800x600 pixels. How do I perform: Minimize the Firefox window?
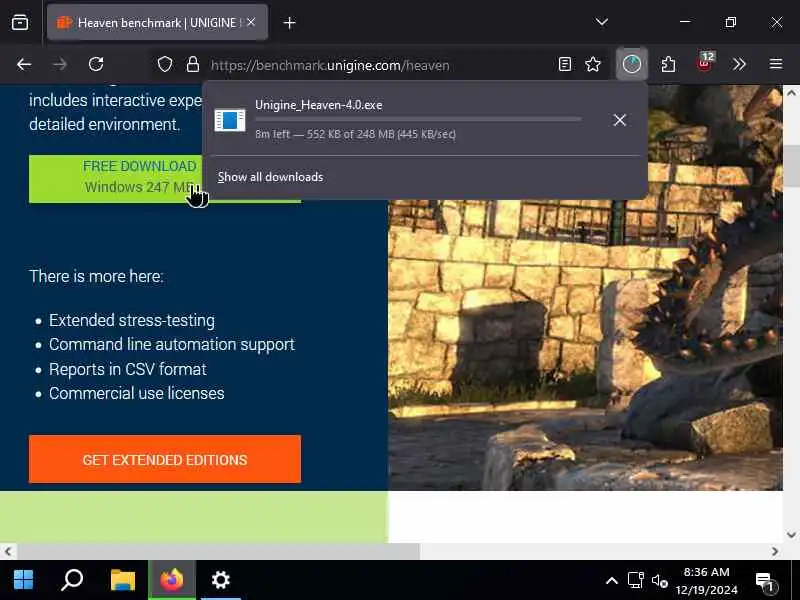click(685, 22)
